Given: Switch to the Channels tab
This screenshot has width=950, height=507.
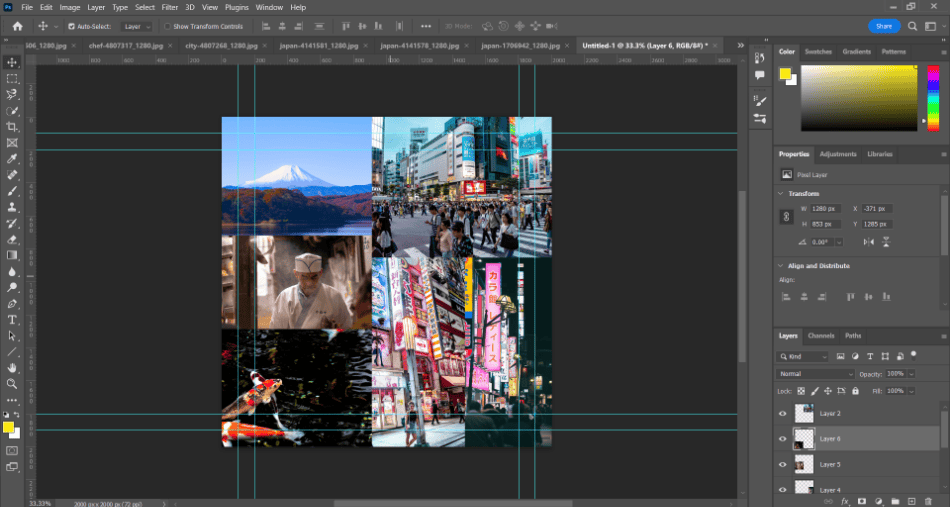Looking at the screenshot, I should (821, 336).
